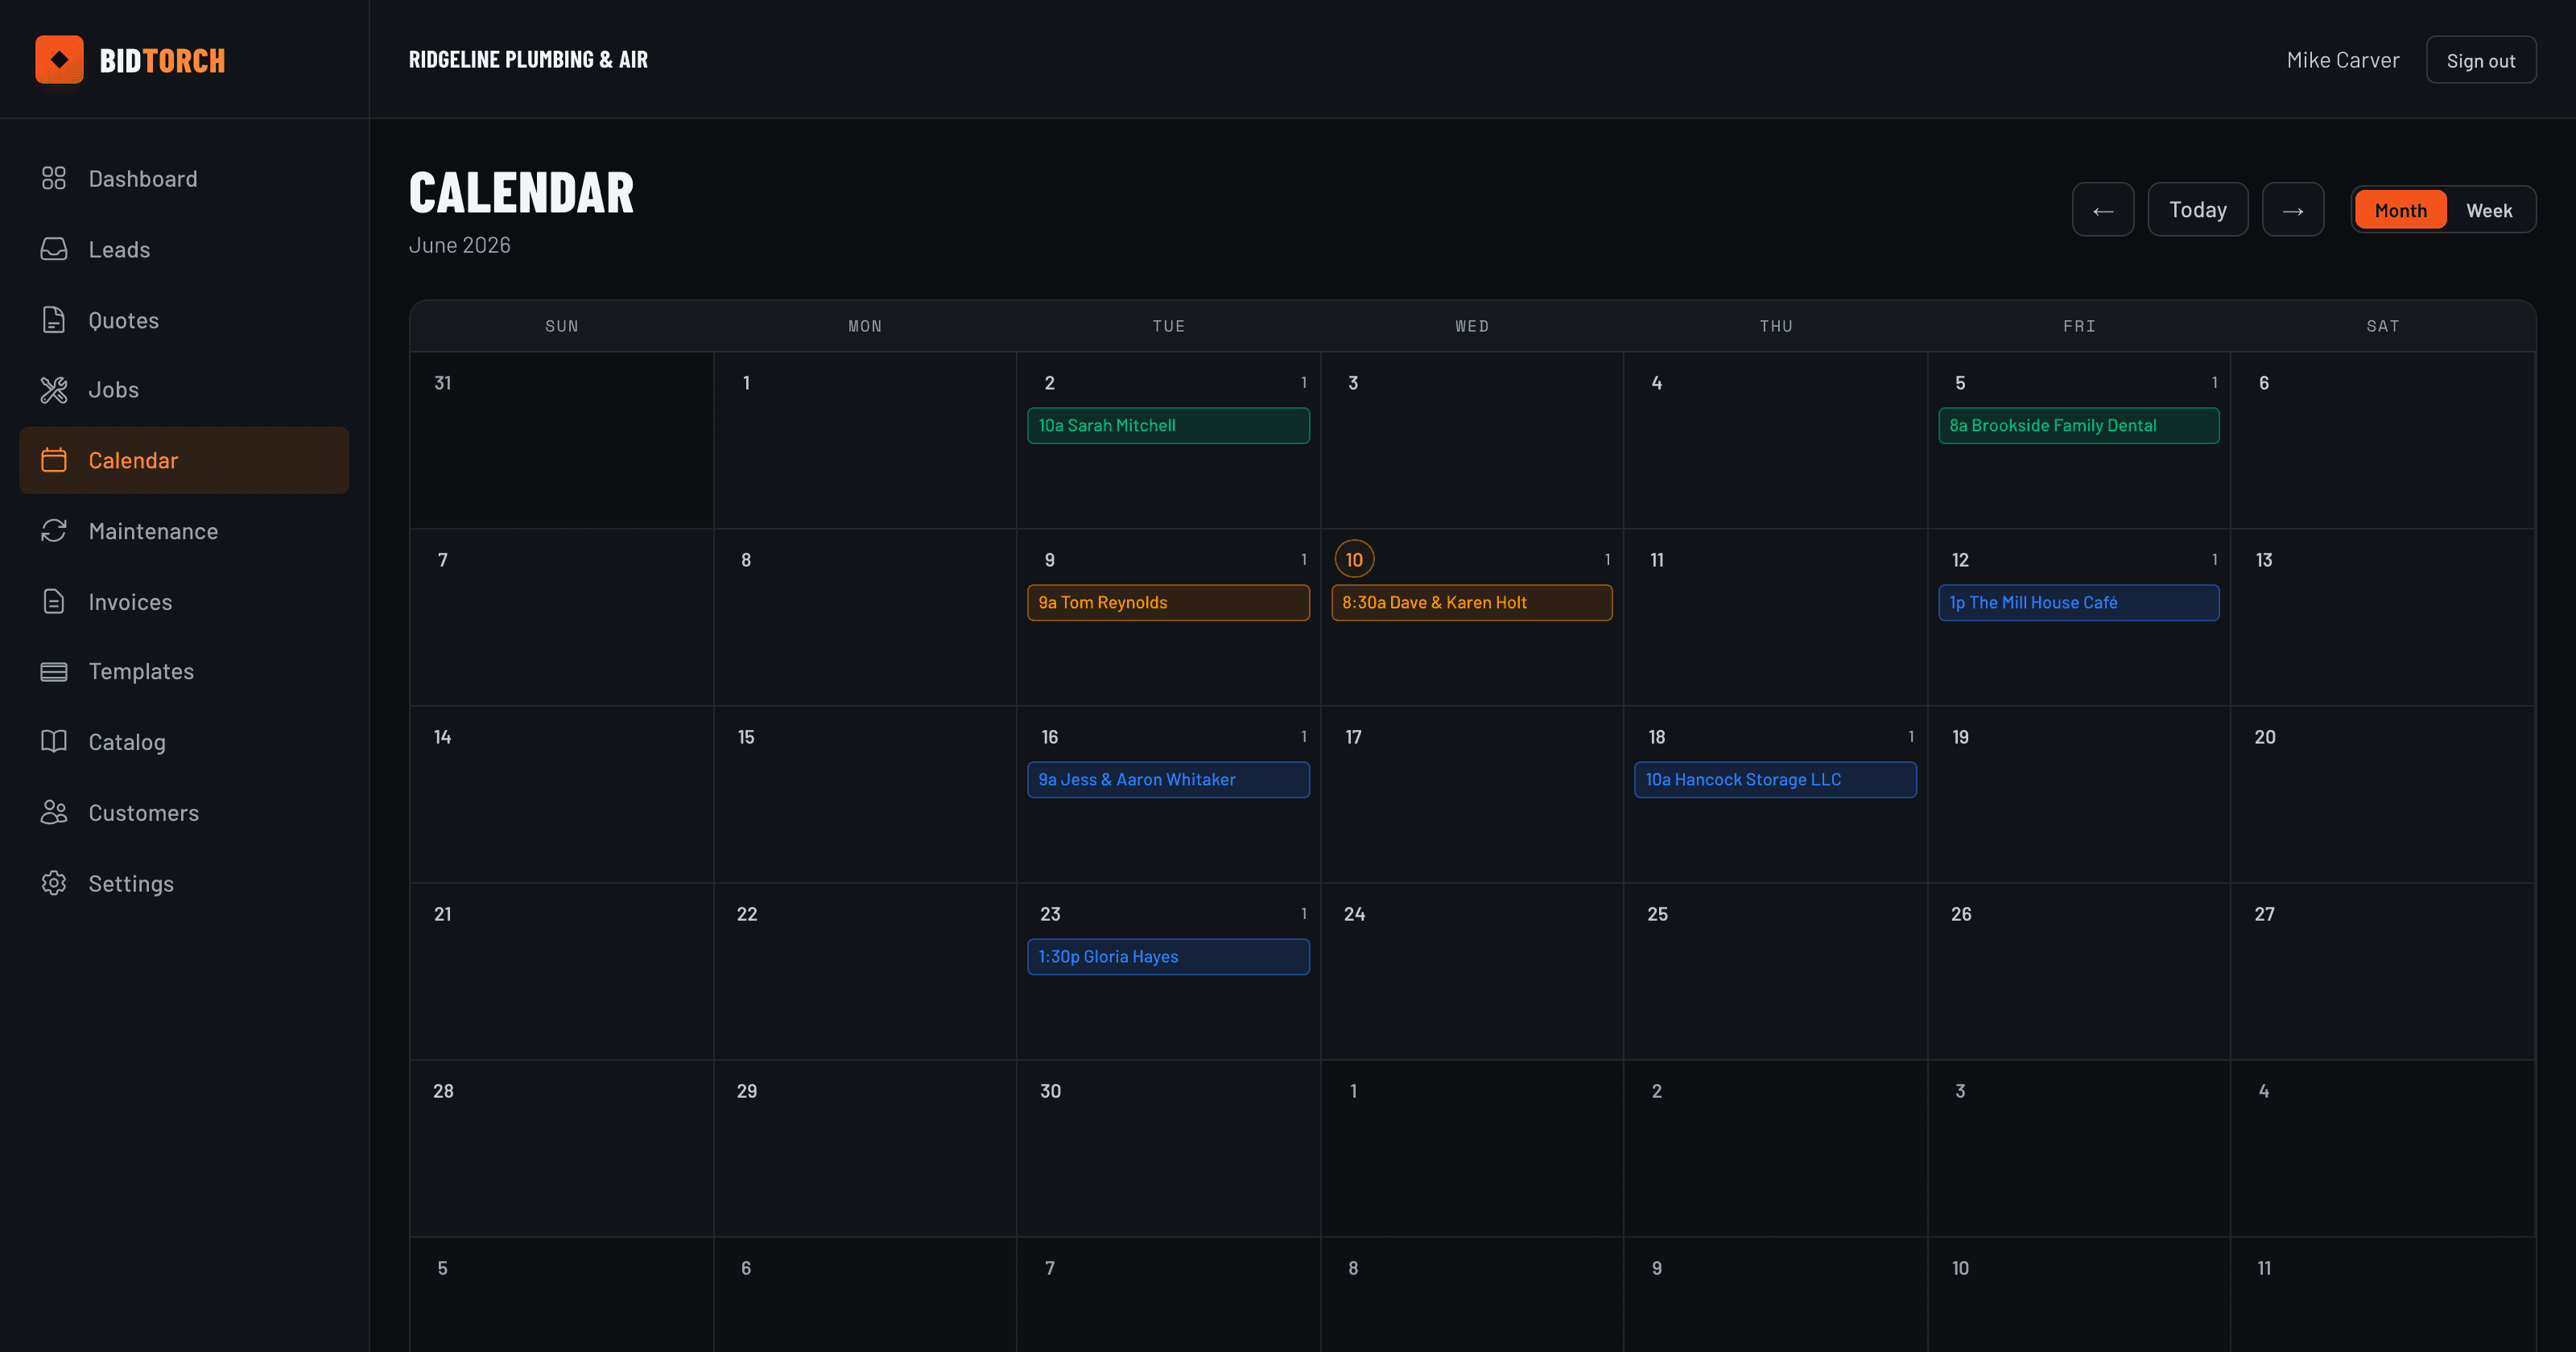Click the Catalog book icon
The width and height of the screenshot is (2576, 1352).
pyautogui.click(x=54, y=742)
